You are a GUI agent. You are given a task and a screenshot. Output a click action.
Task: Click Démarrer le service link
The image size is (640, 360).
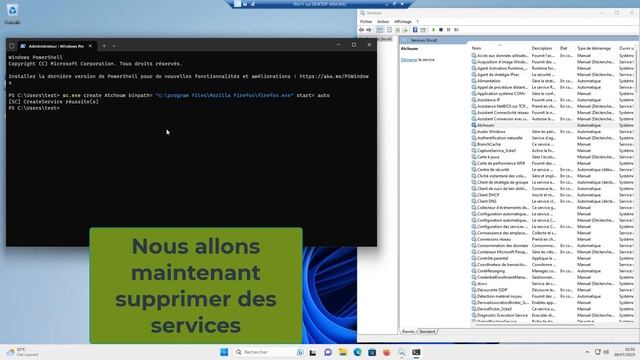(409, 60)
